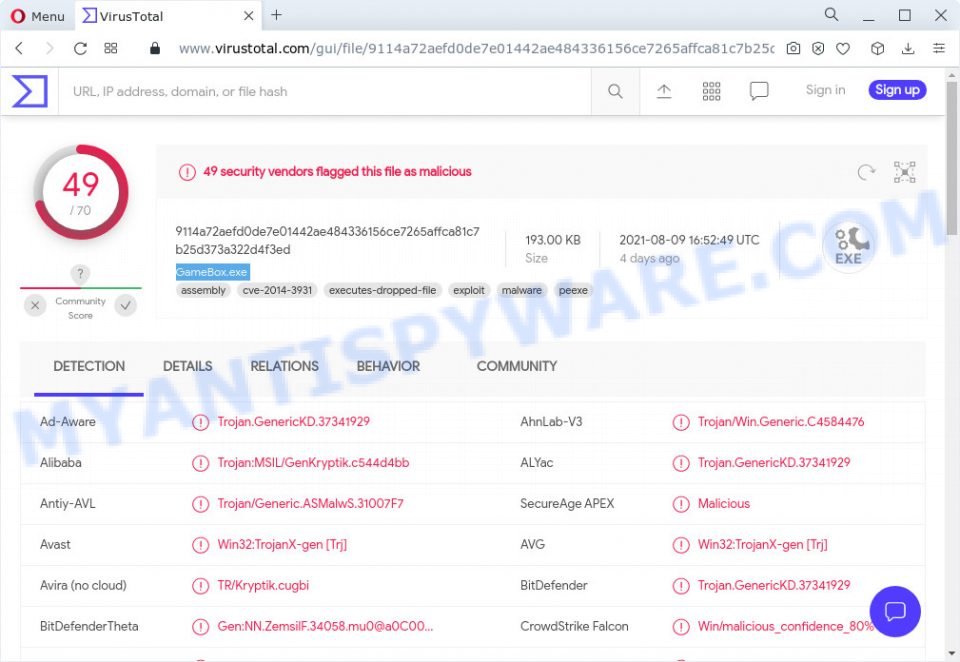Click the executes-dropped-file tag

tap(383, 290)
